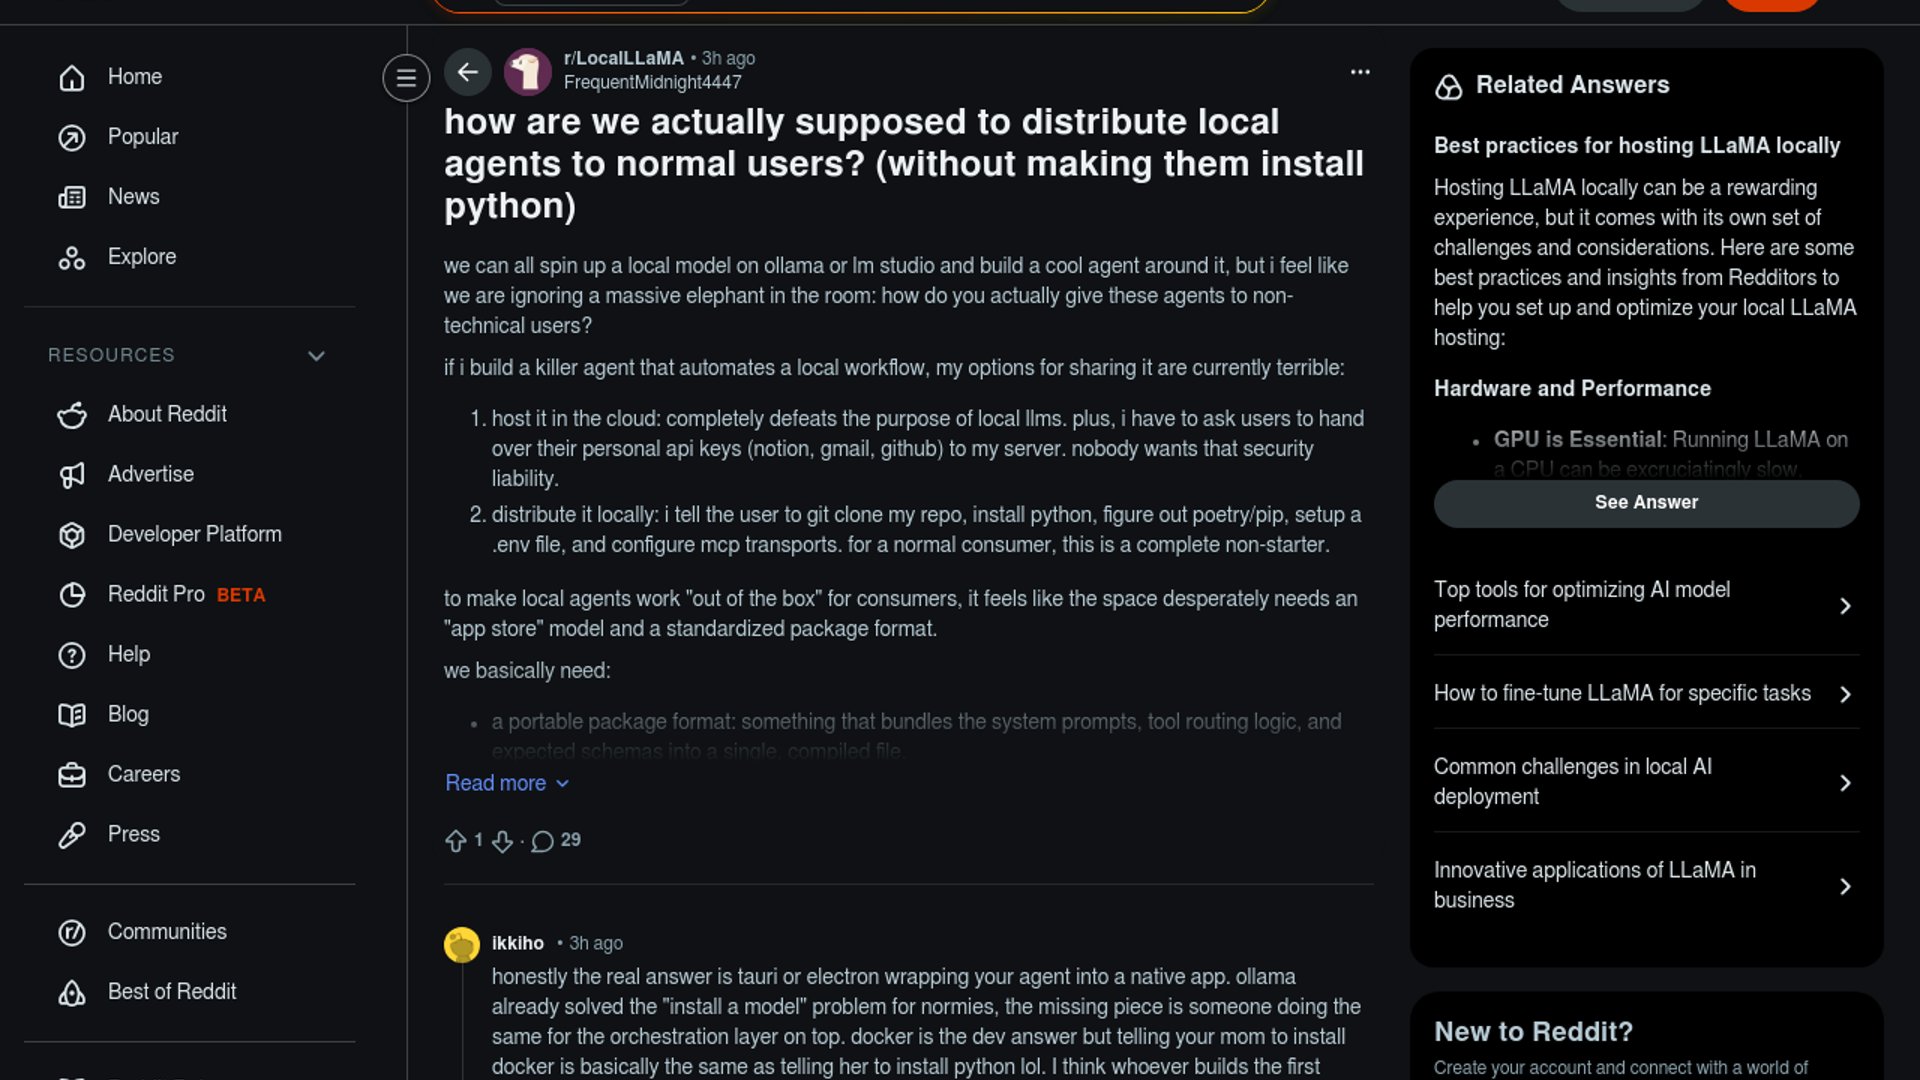Open ikkiho's user profile
This screenshot has width=1920, height=1080.
click(517, 943)
